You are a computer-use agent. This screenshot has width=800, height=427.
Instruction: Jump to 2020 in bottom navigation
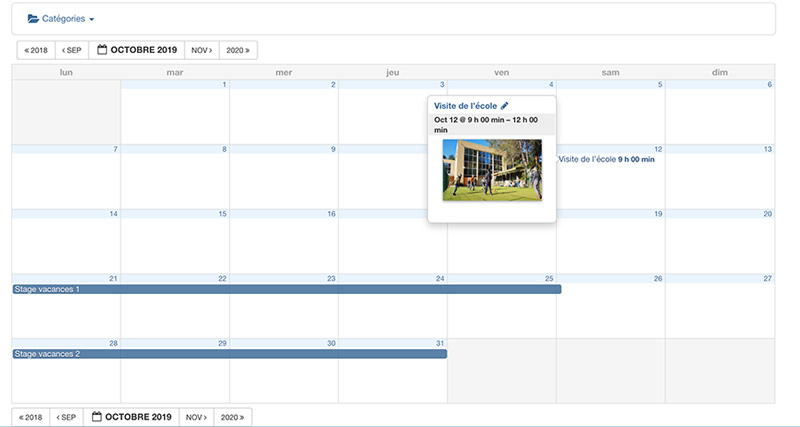point(233,417)
